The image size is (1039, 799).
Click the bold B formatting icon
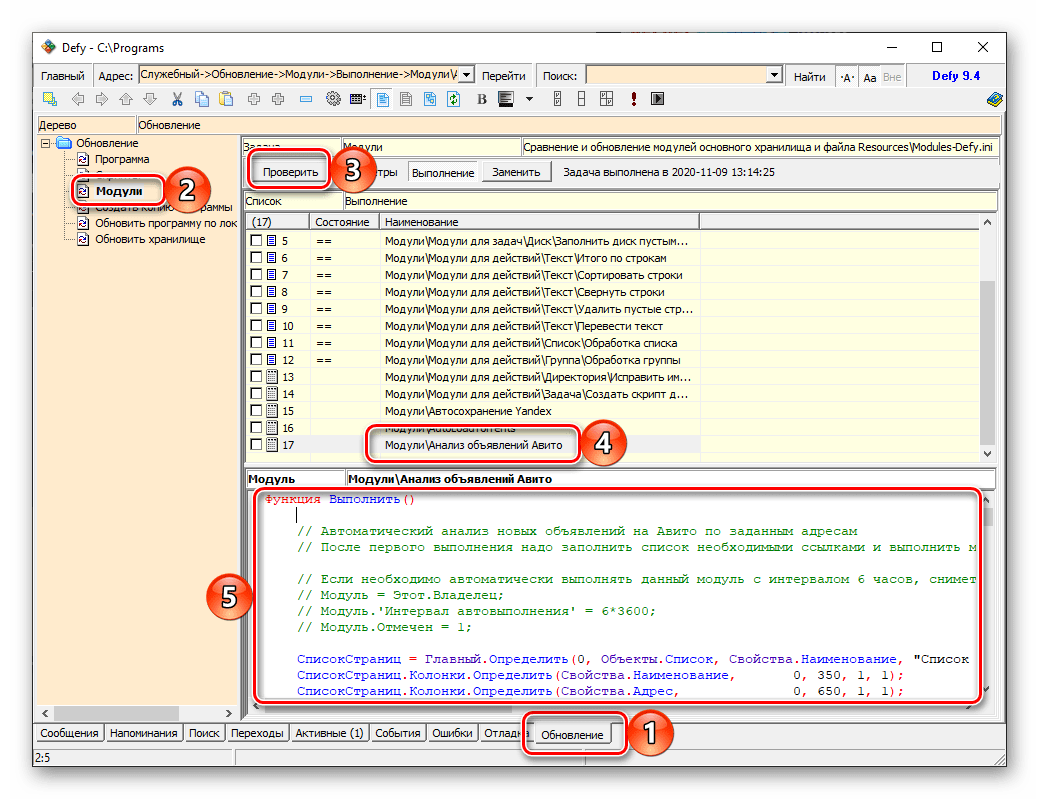481,99
